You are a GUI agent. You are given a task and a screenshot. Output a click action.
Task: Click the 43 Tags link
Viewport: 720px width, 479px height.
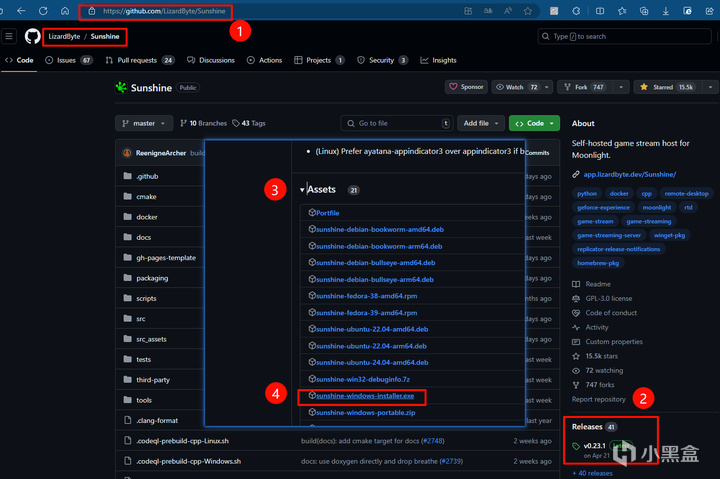click(249, 123)
